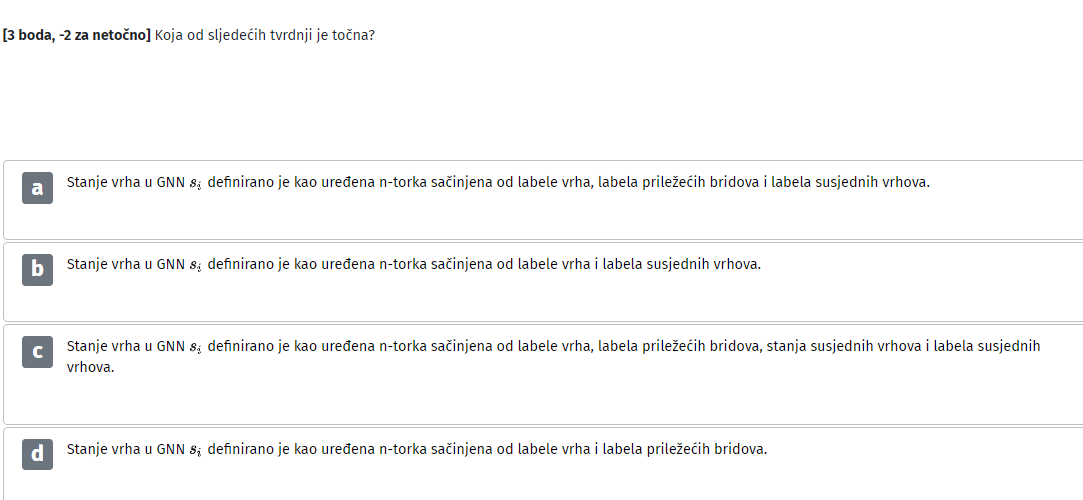Choose the gray badge labeled d
1083x500 pixels.
37,454
